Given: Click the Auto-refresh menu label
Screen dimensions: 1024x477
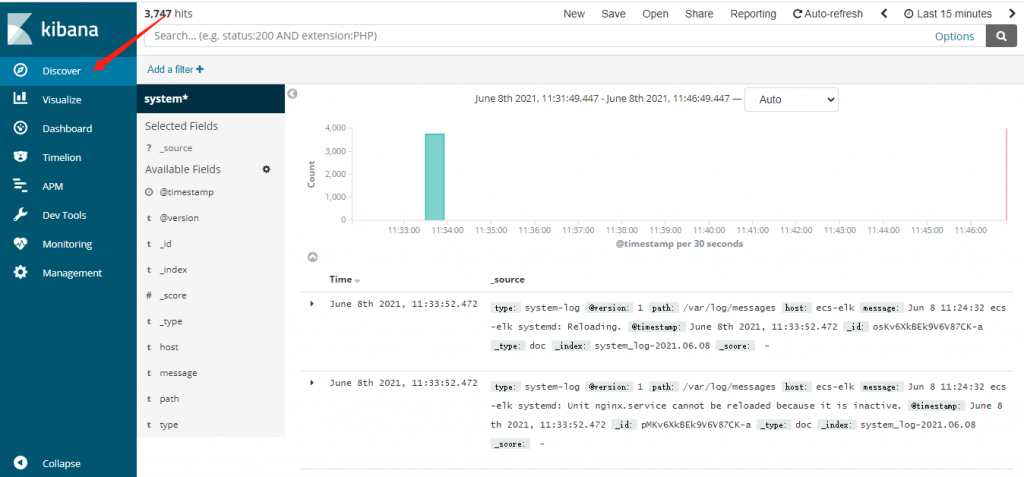Looking at the screenshot, I should point(833,14).
